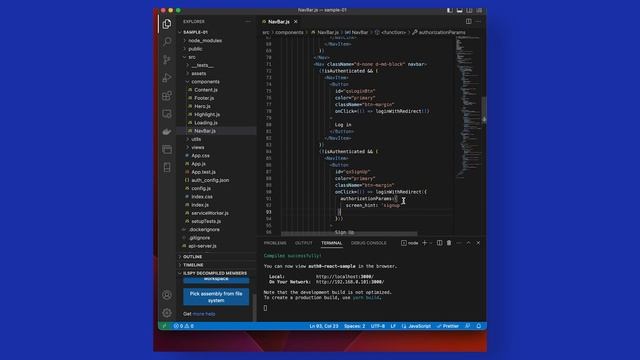Switch to the Problems tab

pyautogui.click(x=275, y=243)
